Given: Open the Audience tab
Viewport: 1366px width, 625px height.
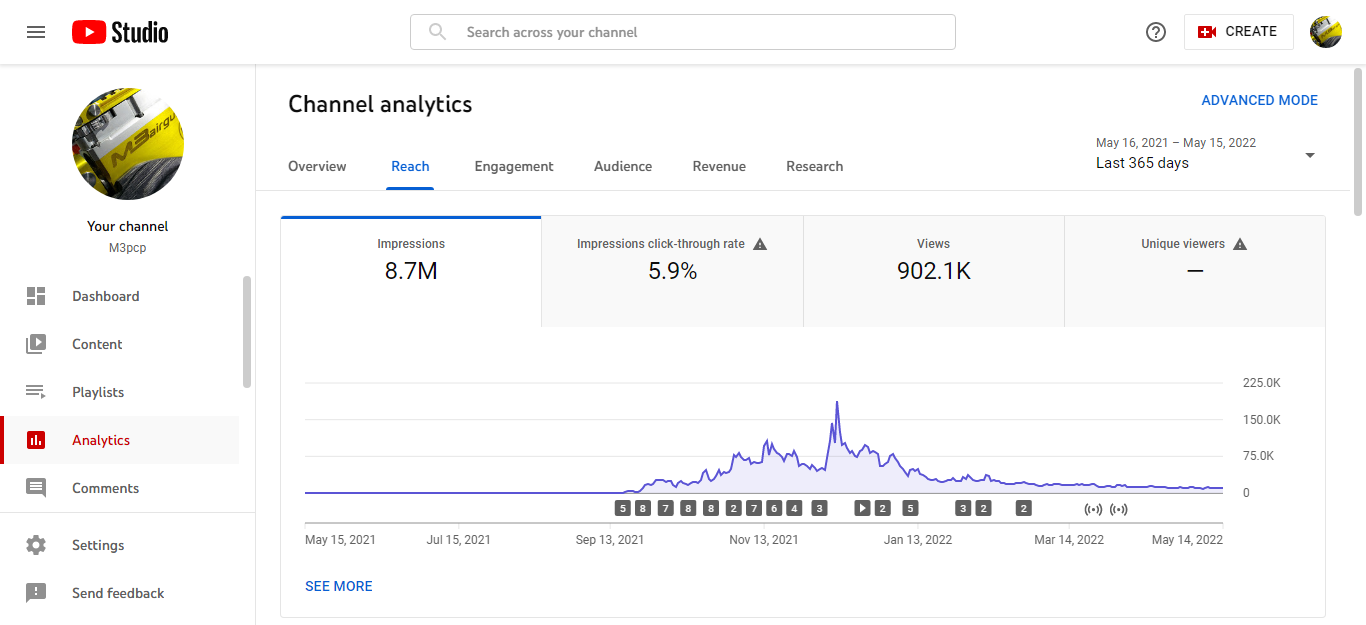Looking at the screenshot, I should pos(623,166).
